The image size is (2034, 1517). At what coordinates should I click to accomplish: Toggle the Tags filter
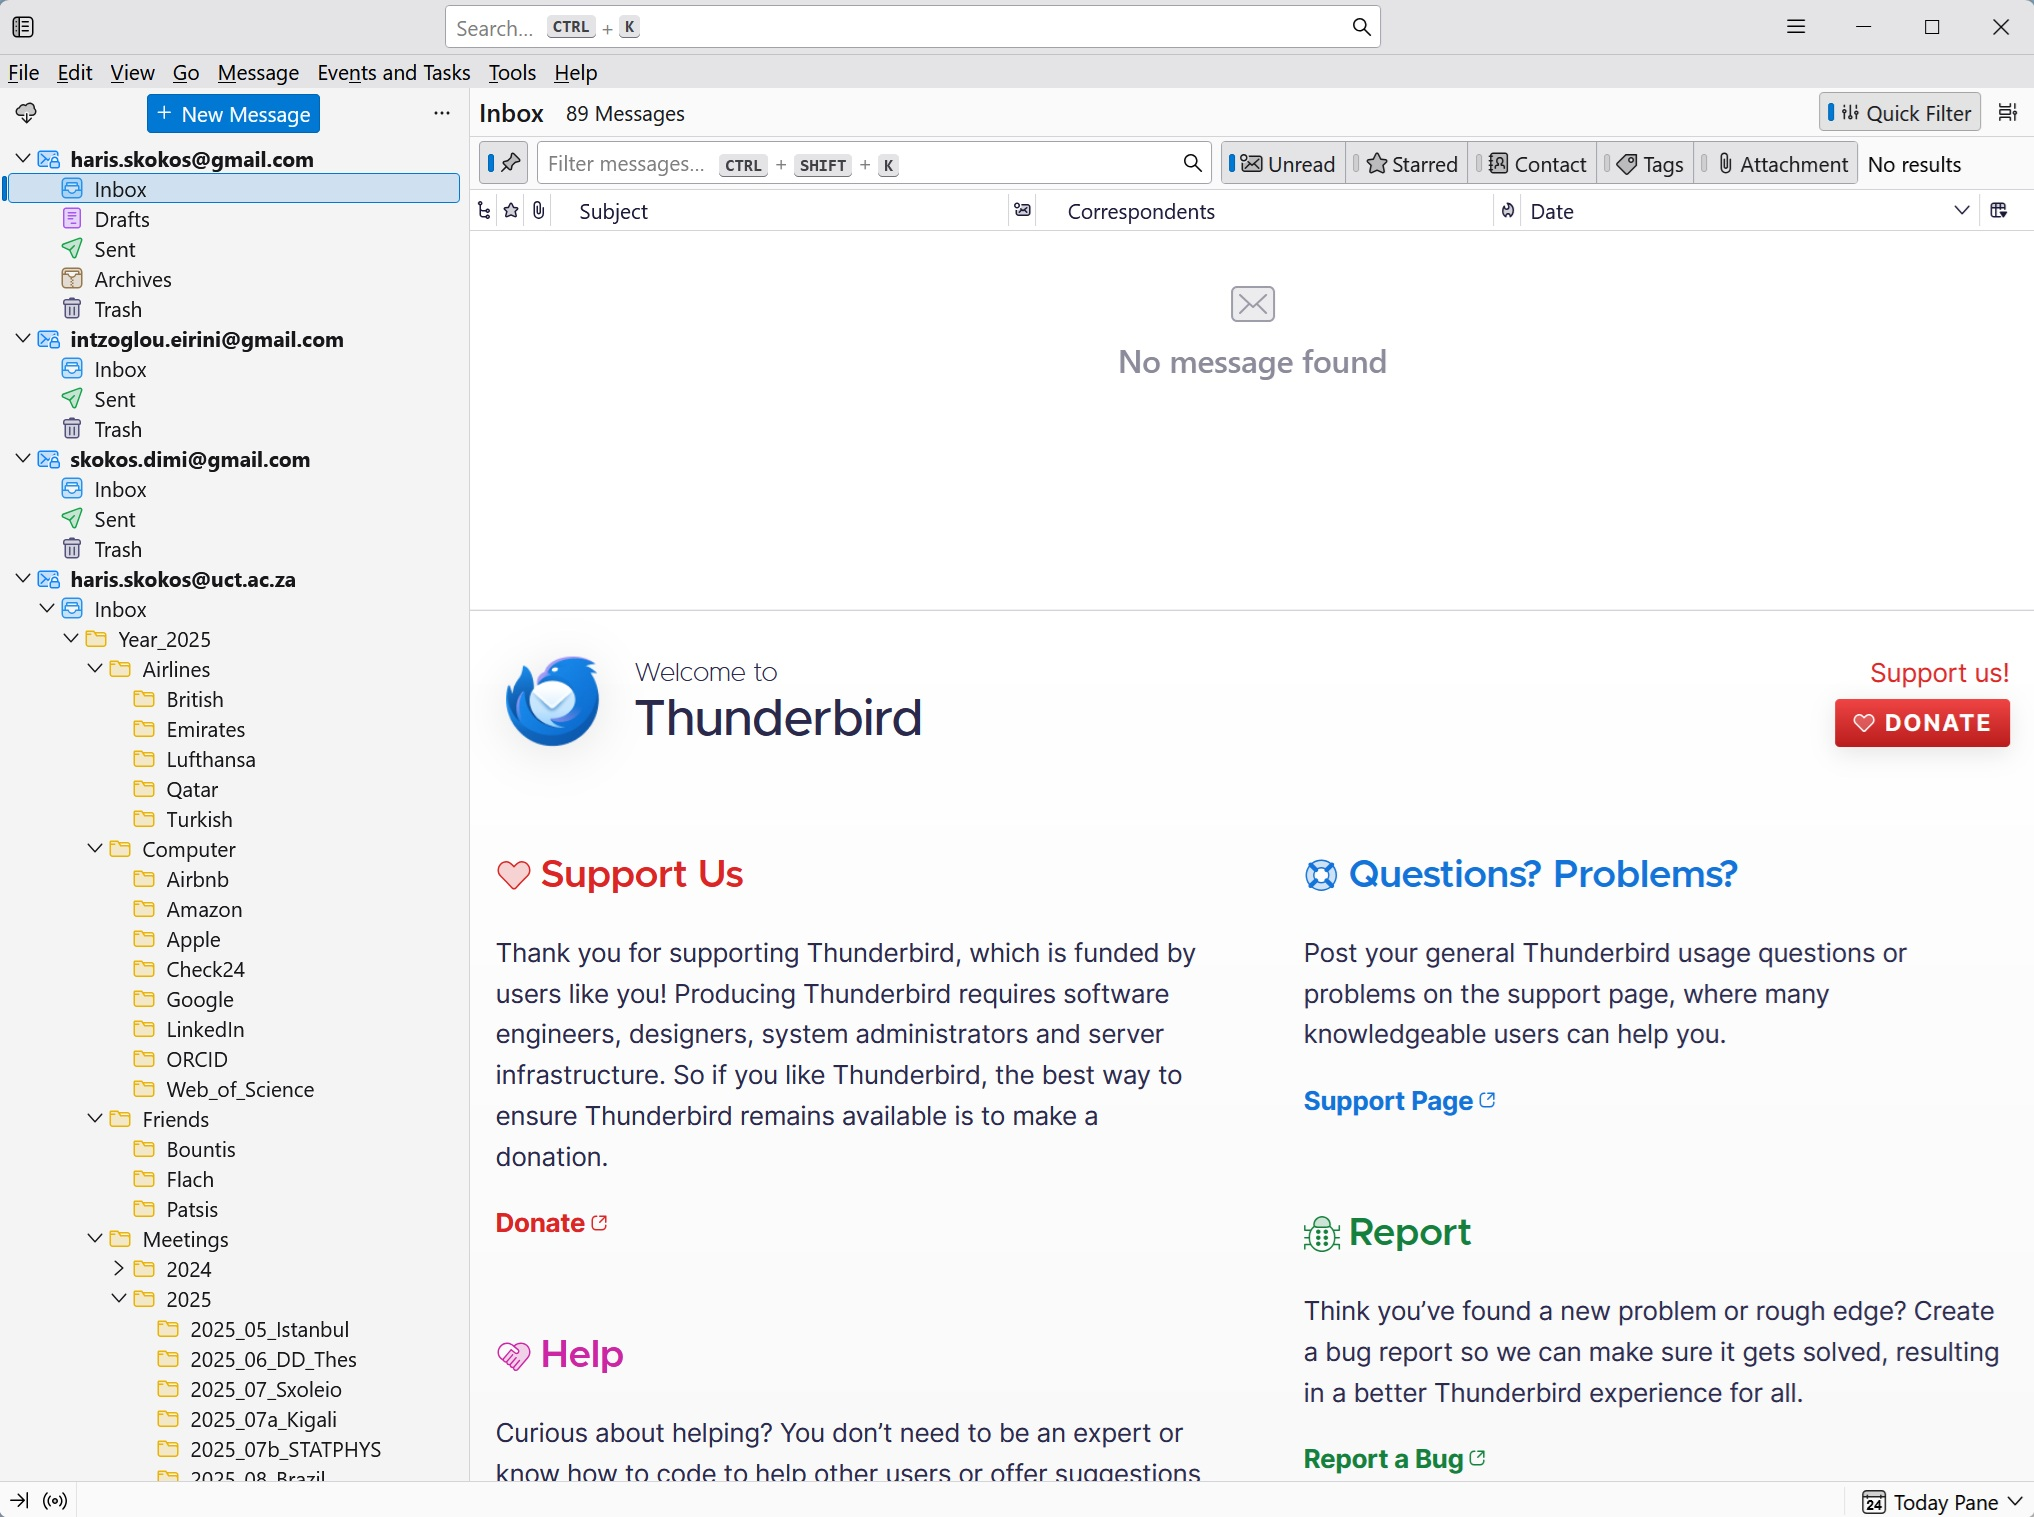pyautogui.click(x=1645, y=164)
